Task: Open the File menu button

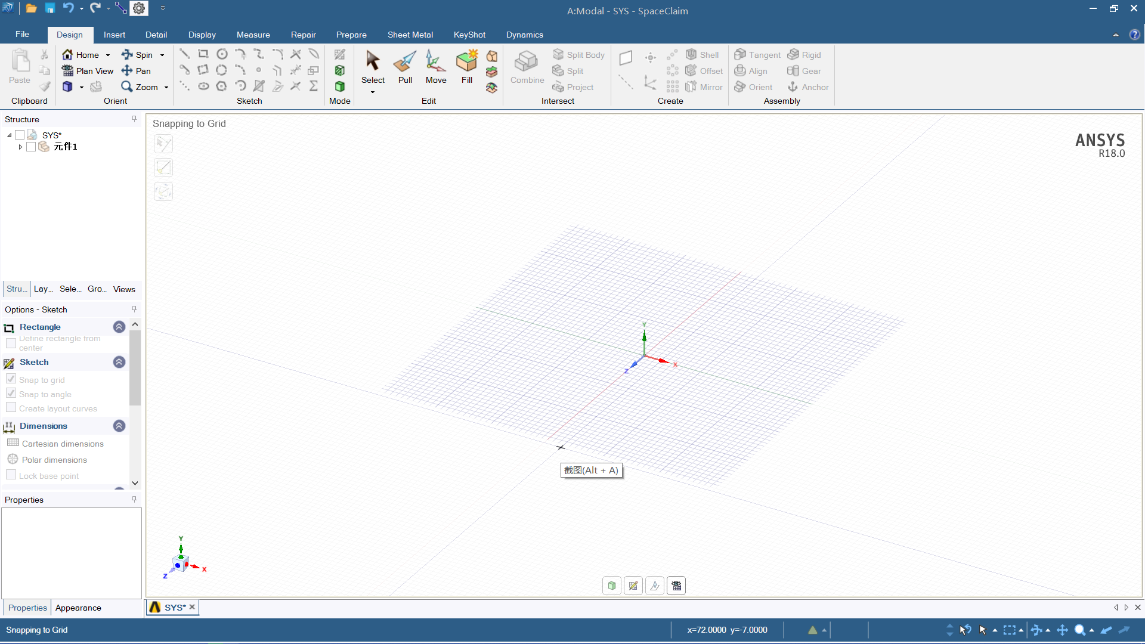Action: point(22,35)
